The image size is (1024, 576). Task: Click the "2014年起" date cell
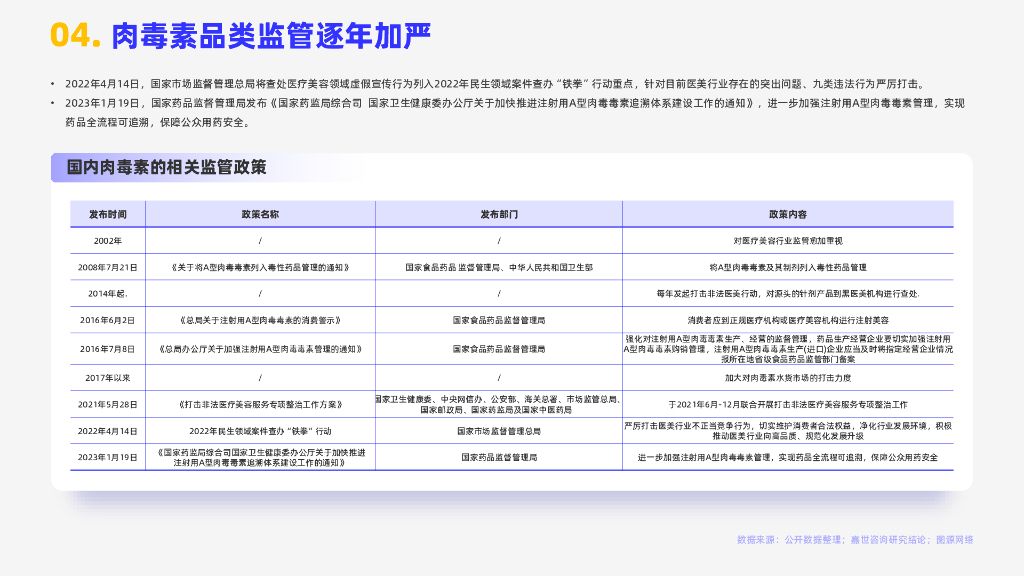click(107, 294)
